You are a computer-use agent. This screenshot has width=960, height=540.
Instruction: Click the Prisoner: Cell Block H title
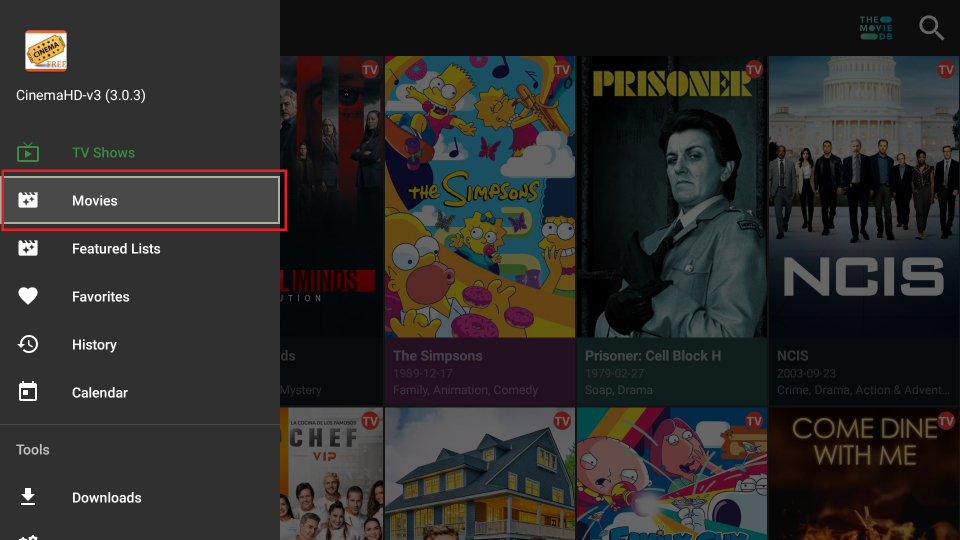click(x=653, y=356)
